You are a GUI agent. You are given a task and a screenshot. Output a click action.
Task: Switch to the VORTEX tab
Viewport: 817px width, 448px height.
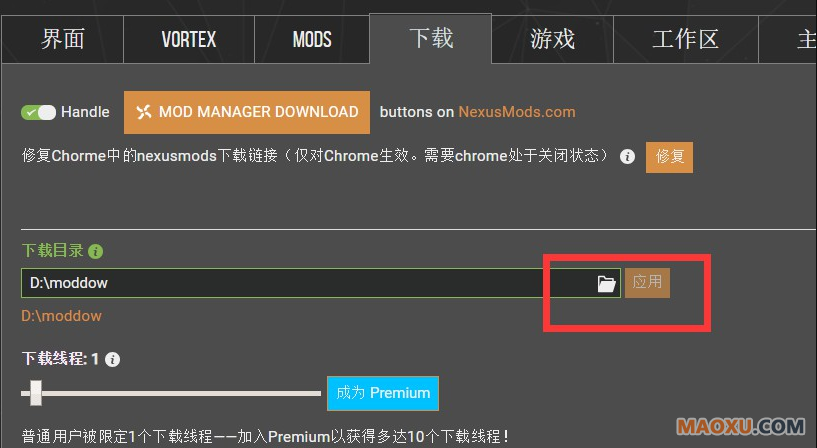click(189, 39)
